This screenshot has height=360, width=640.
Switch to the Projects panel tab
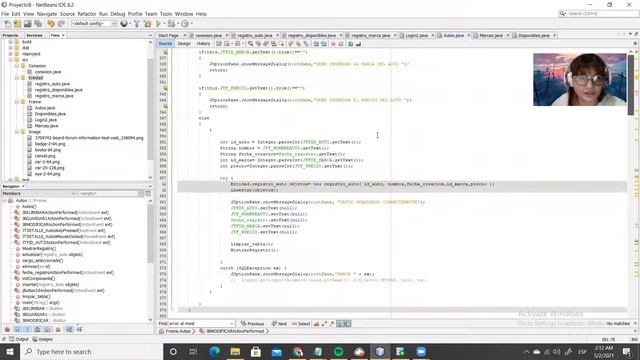click(x=11, y=36)
